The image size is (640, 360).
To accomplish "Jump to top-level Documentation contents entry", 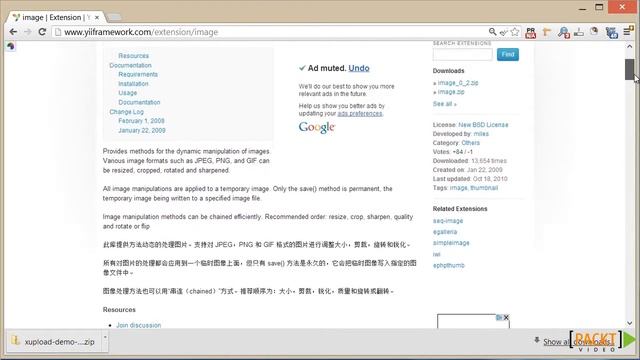I will tap(130, 65).
